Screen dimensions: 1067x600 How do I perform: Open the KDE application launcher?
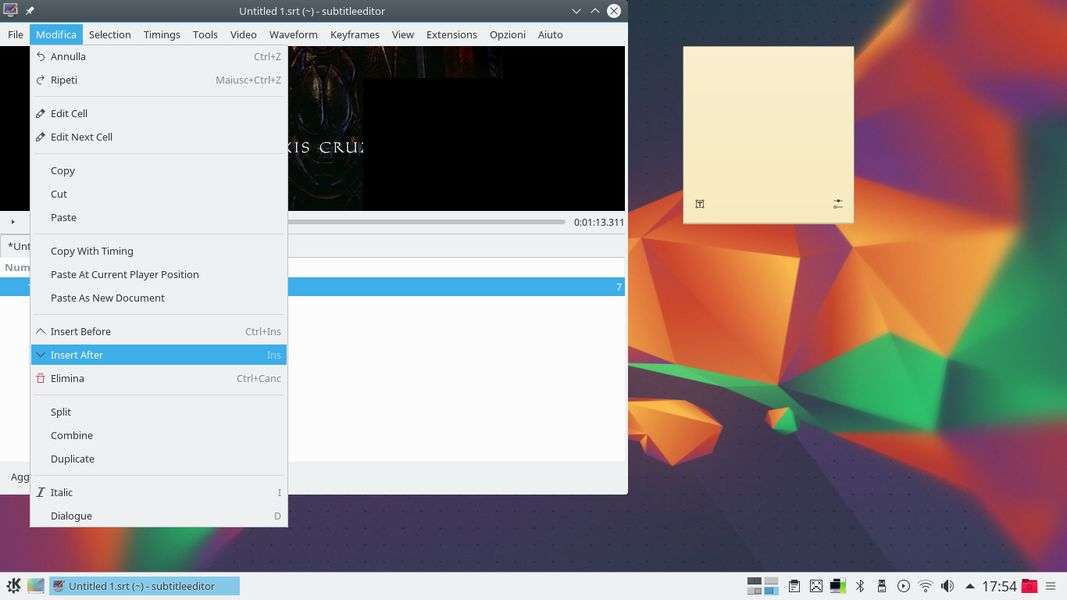pos(13,586)
